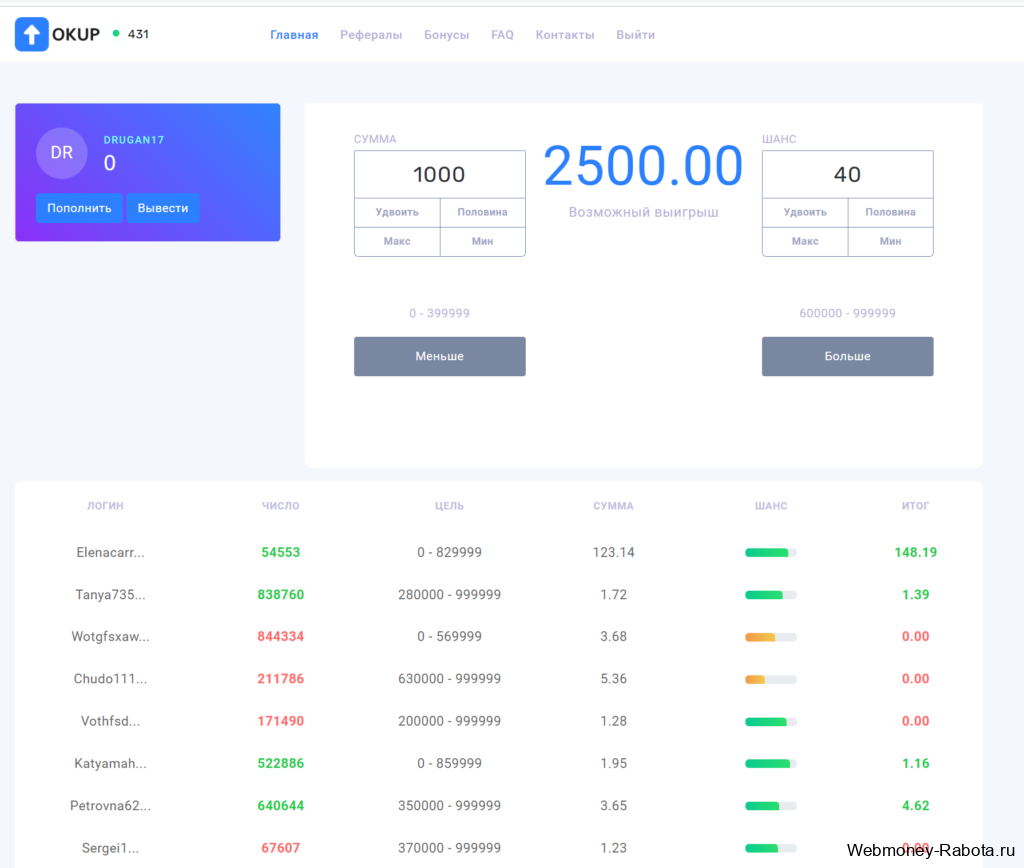
Task: Click the Больше bet button
Action: [x=848, y=357]
